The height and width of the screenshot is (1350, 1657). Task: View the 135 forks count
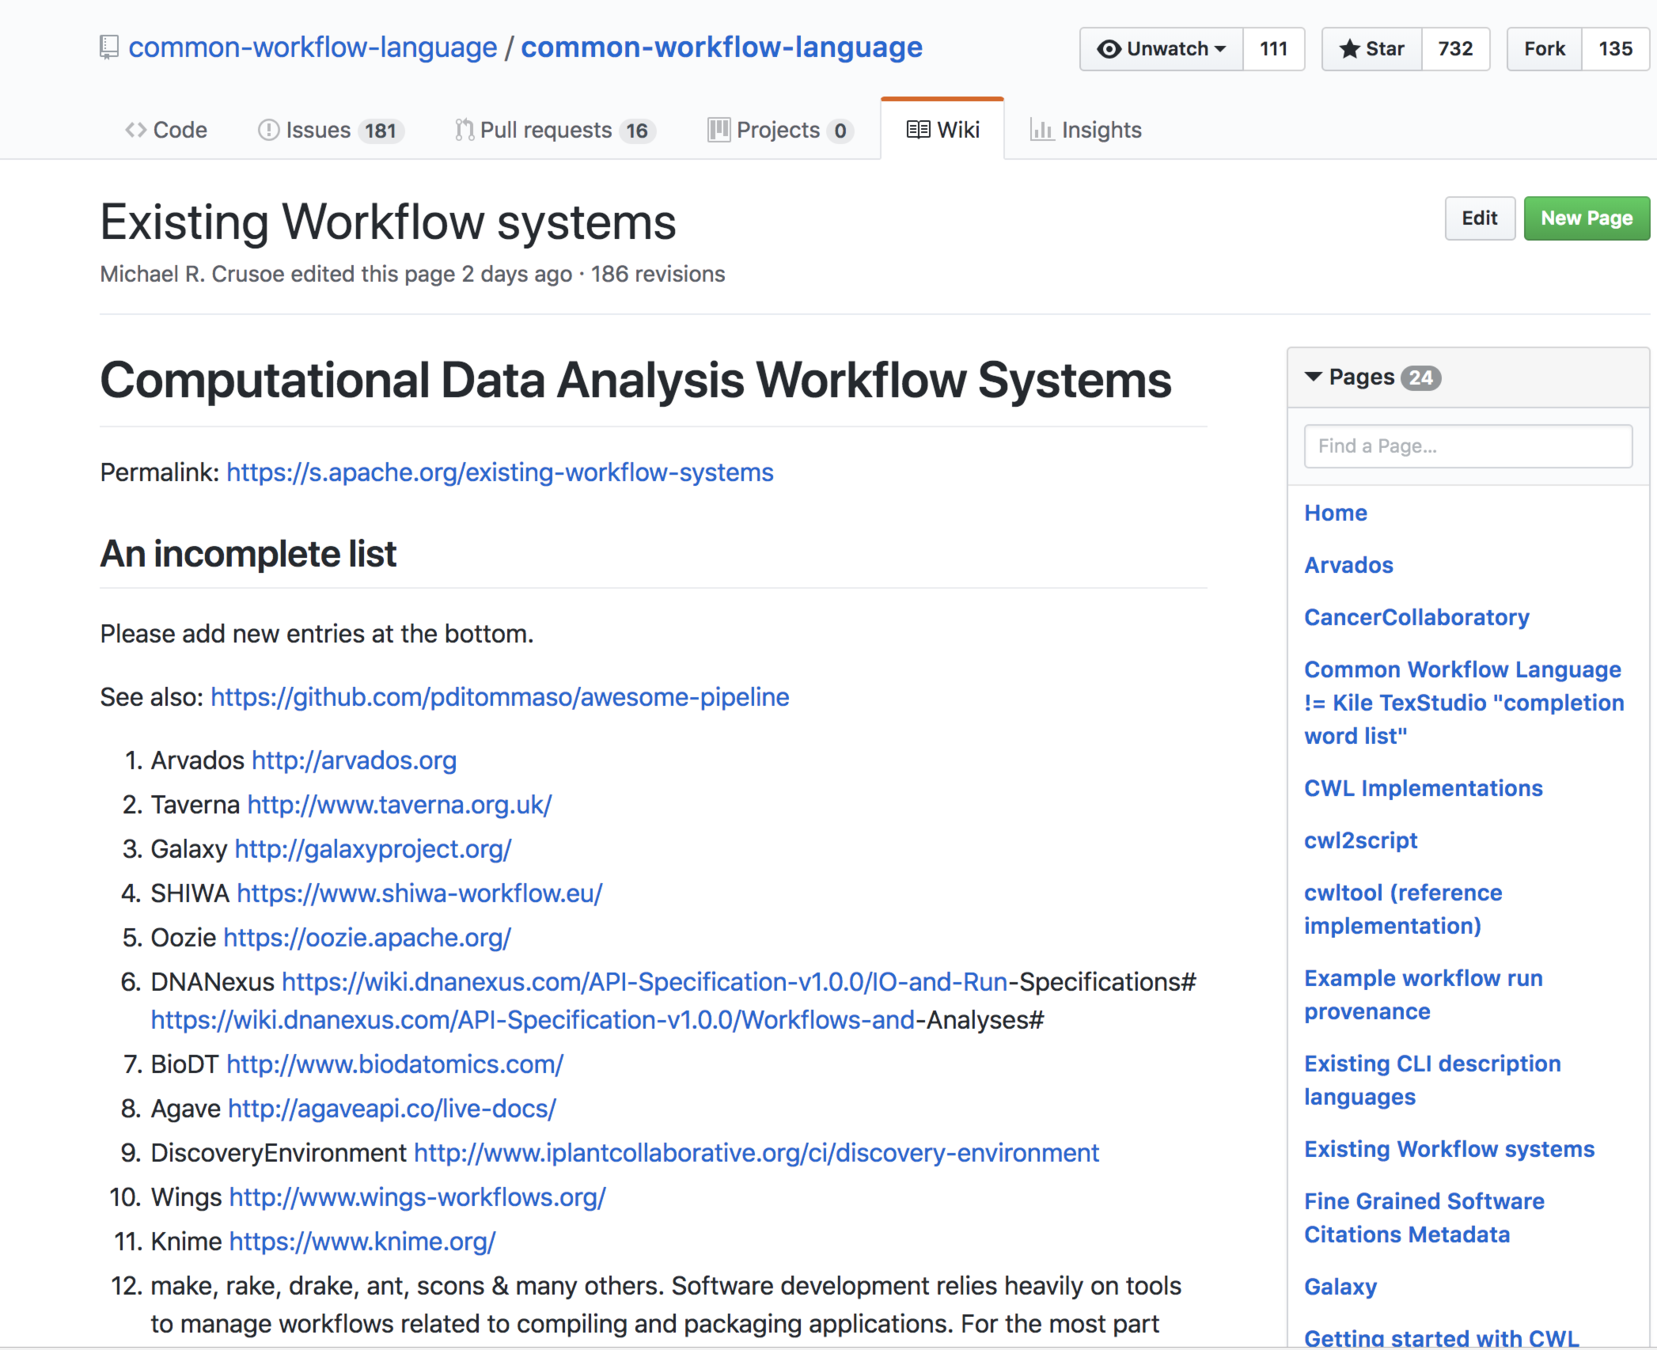[1615, 49]
